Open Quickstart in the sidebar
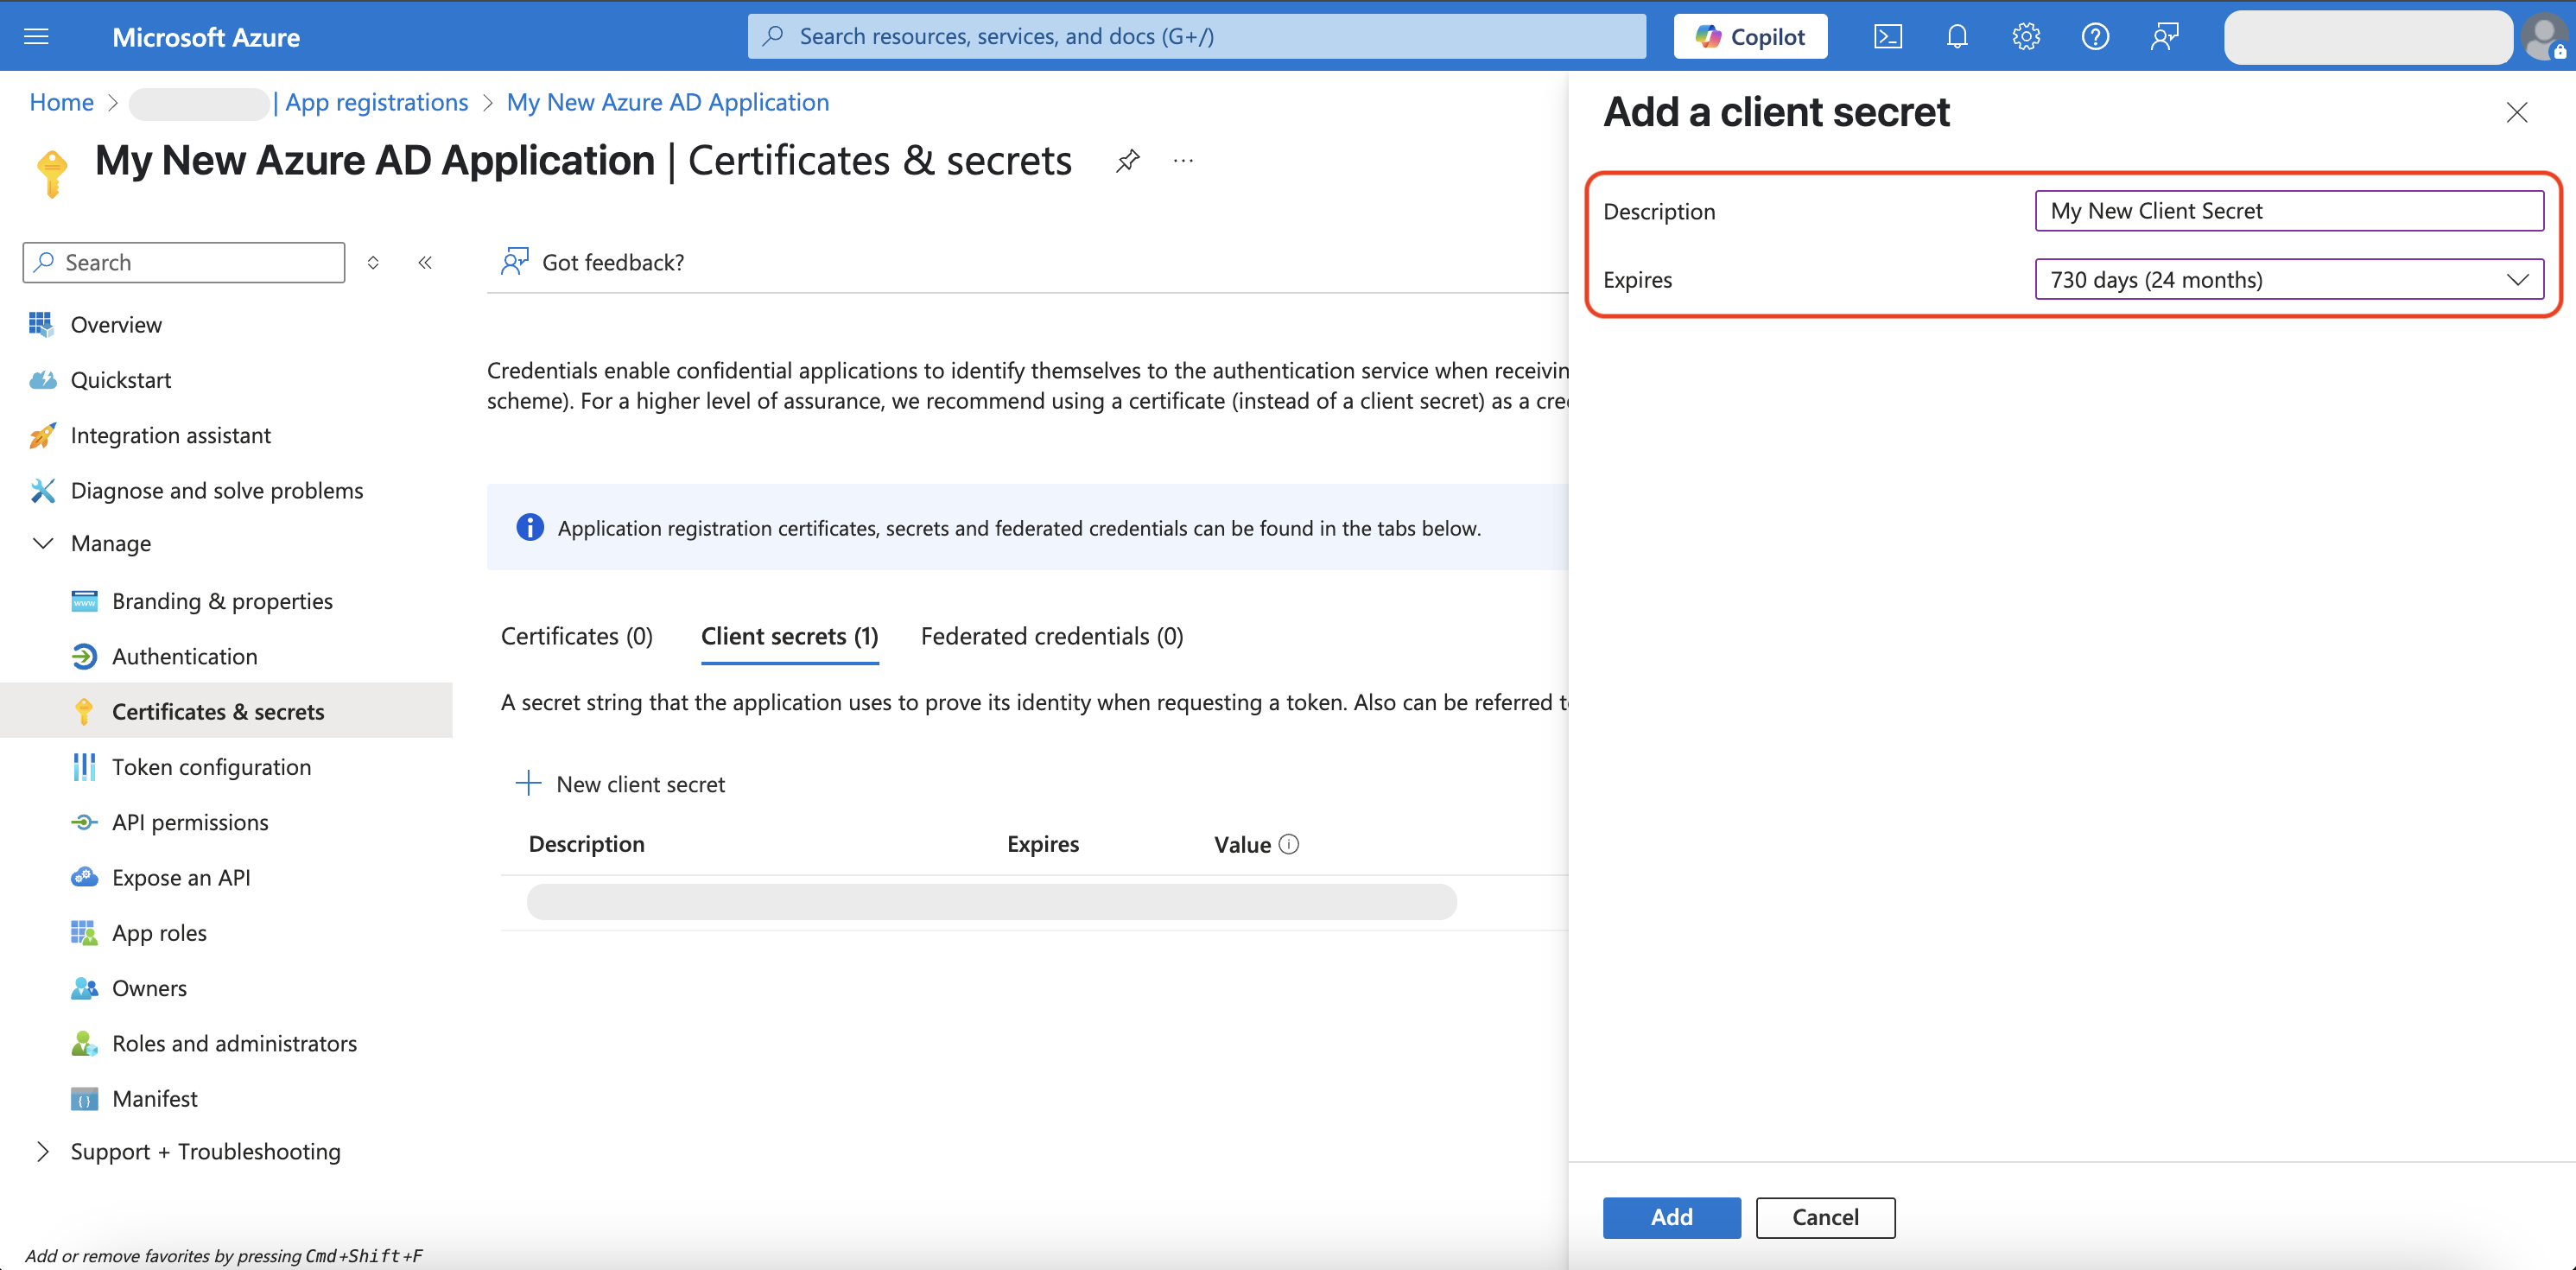The height and width of the screenshot is (1270, 2576). point(121,380)
